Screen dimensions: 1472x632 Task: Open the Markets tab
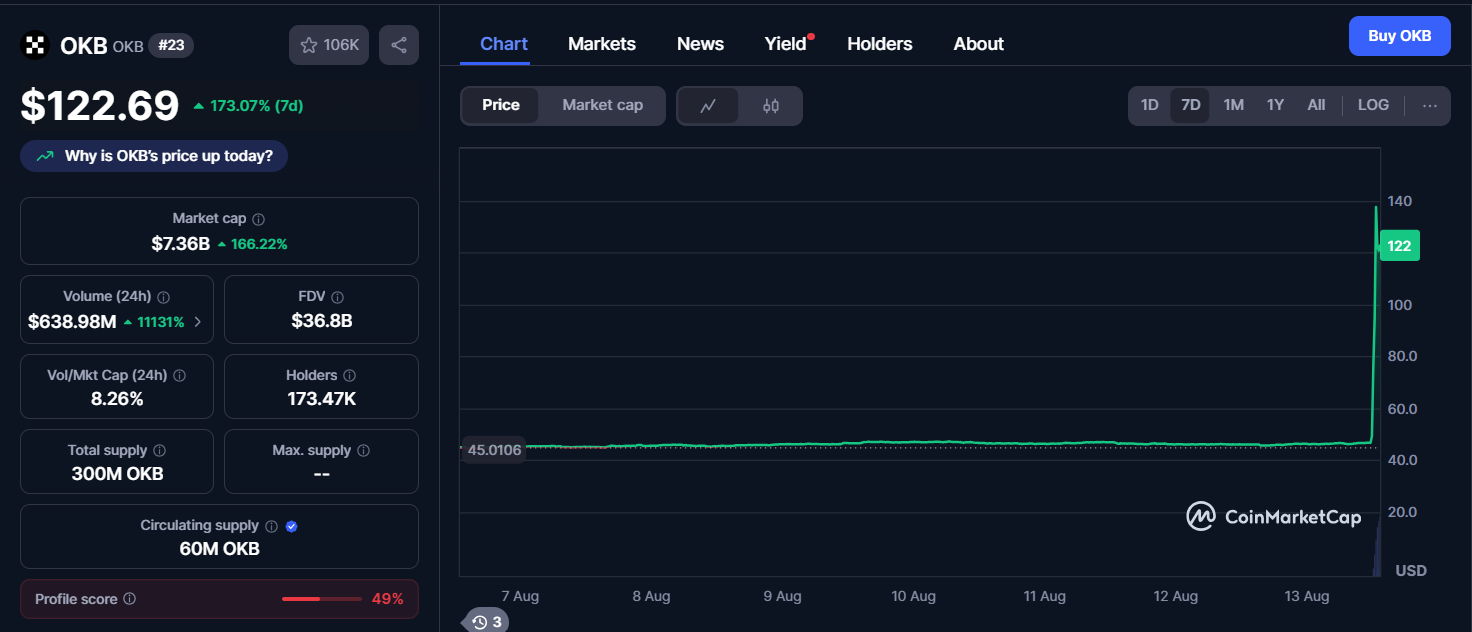click(601, 44)
